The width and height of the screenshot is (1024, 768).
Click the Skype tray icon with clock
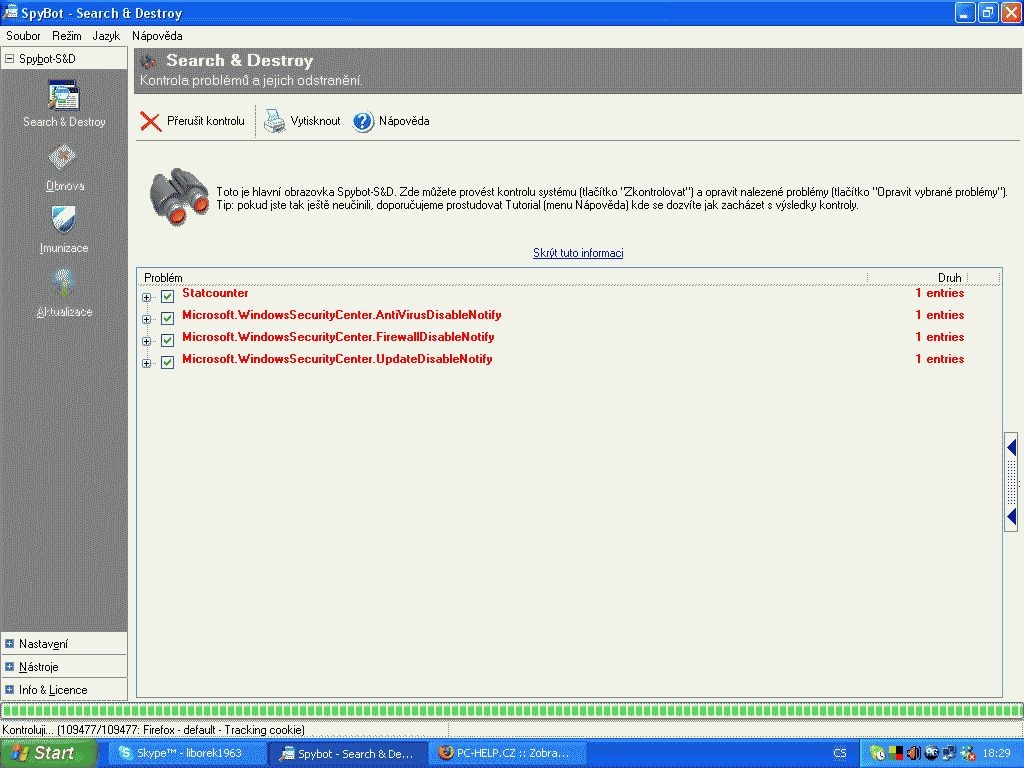(877, 753)
